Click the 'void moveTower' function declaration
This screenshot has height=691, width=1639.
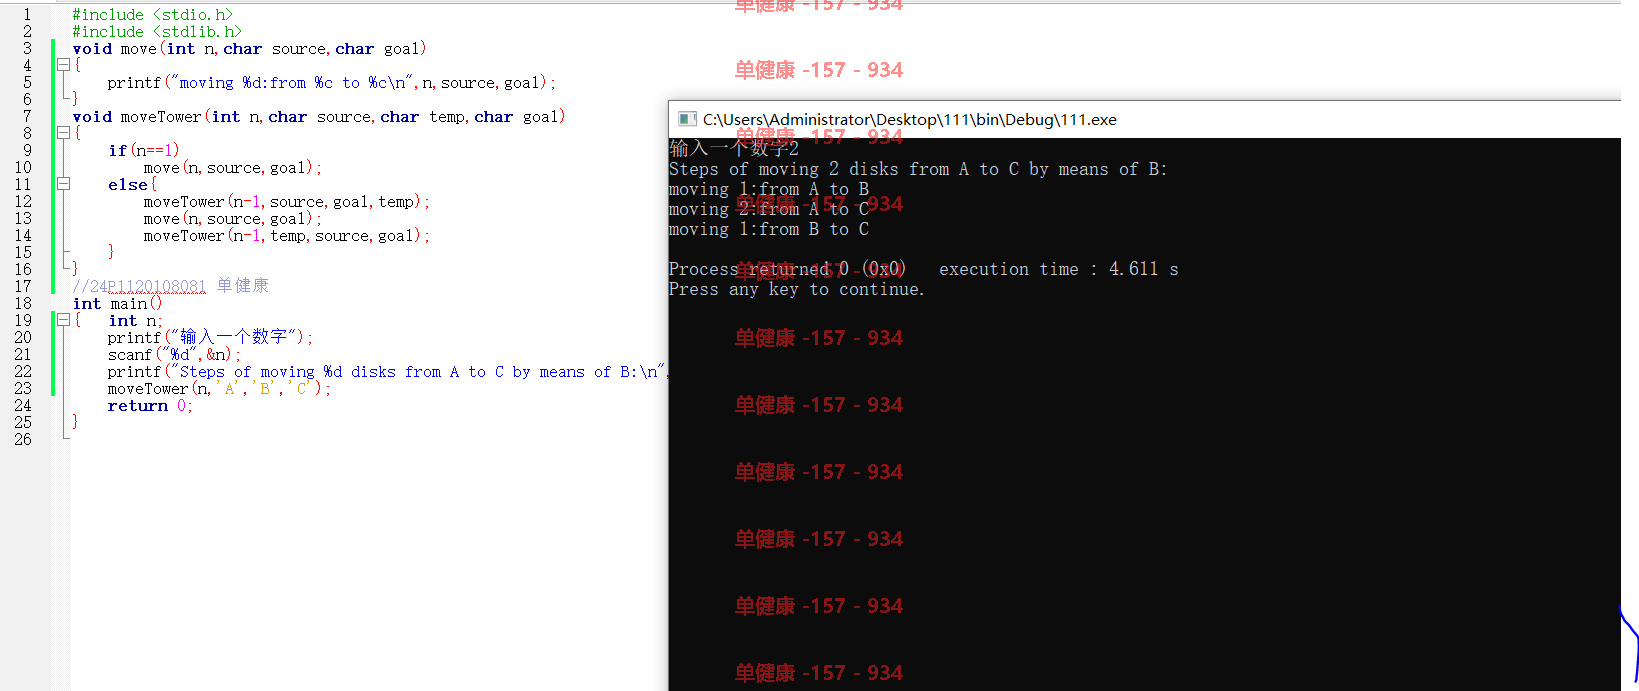[319, 117]
